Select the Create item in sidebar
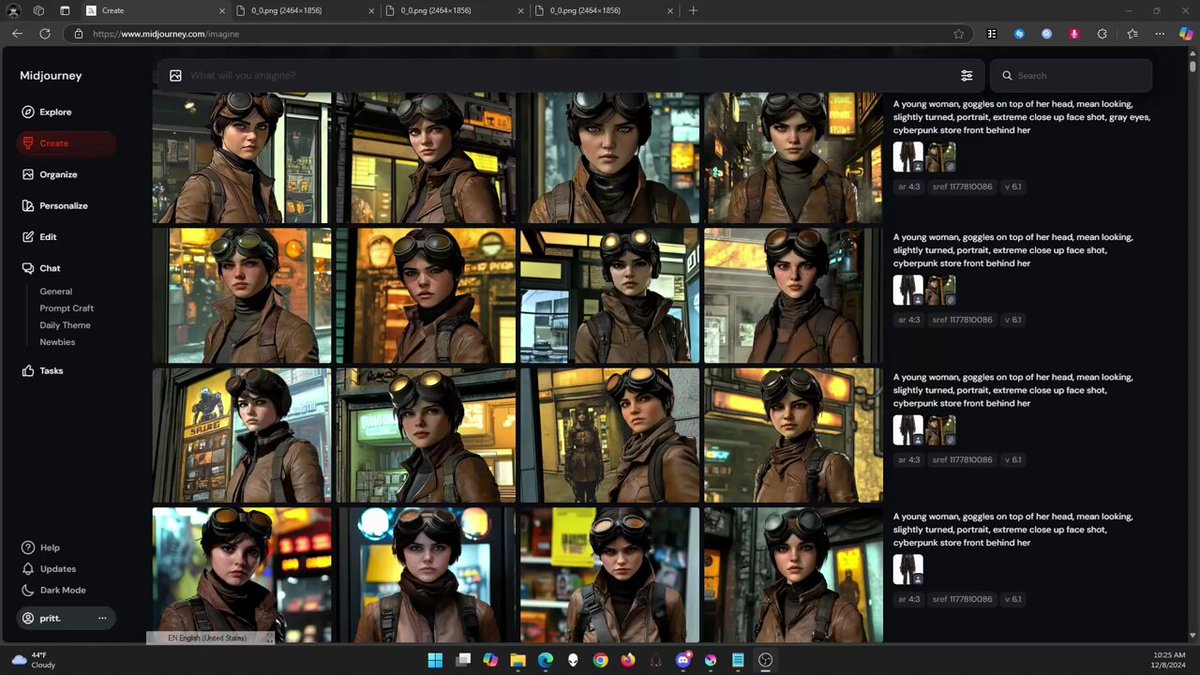This screenshot has width=1200, height=675. (x=66, y=143)
